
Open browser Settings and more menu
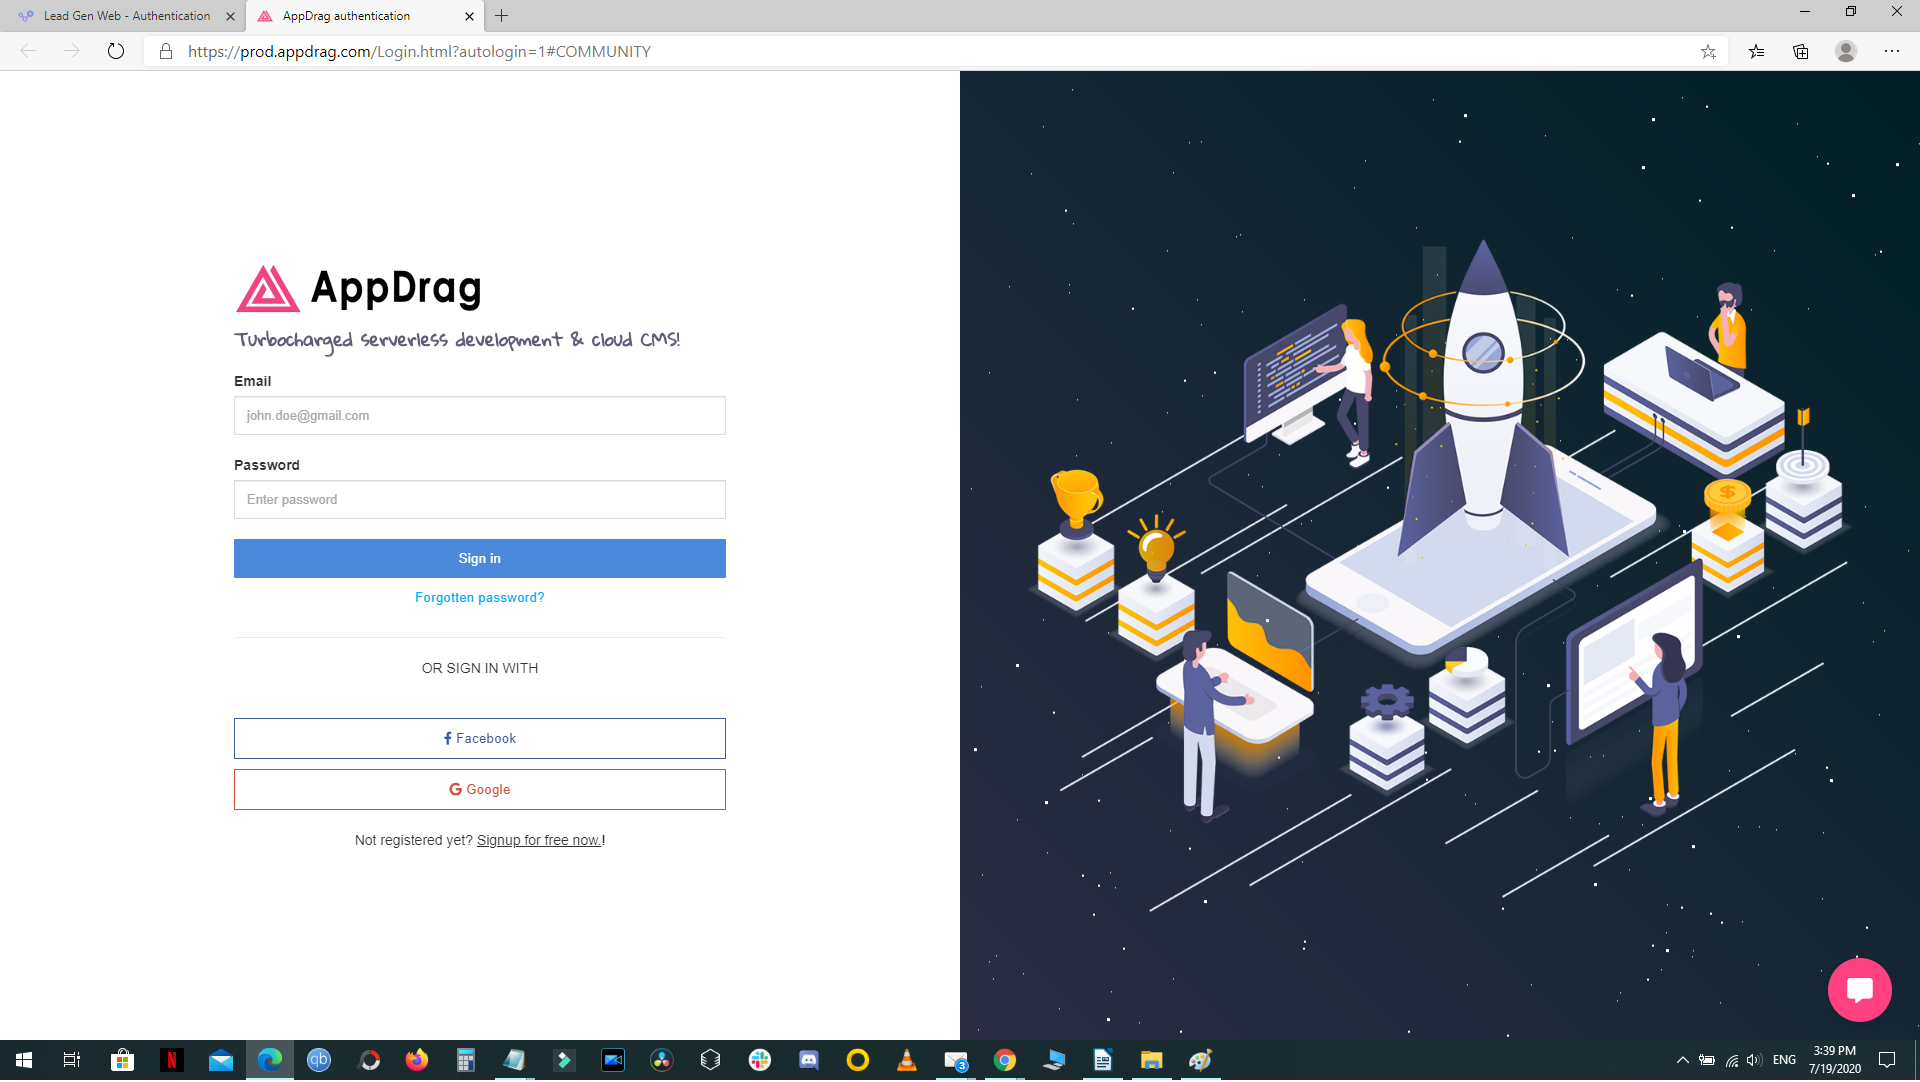pos(1892,52)
